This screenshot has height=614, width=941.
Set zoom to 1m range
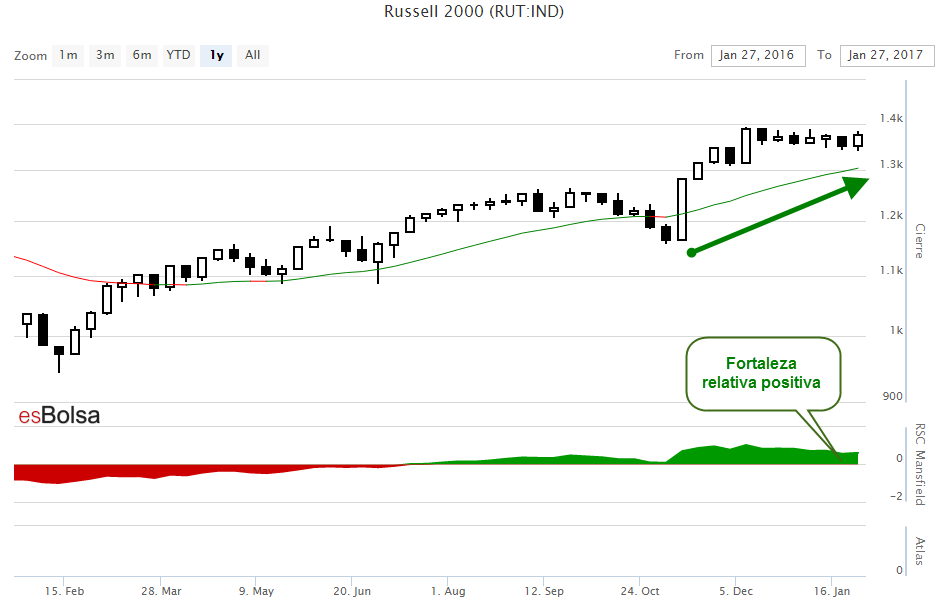(x=68, y=55)
